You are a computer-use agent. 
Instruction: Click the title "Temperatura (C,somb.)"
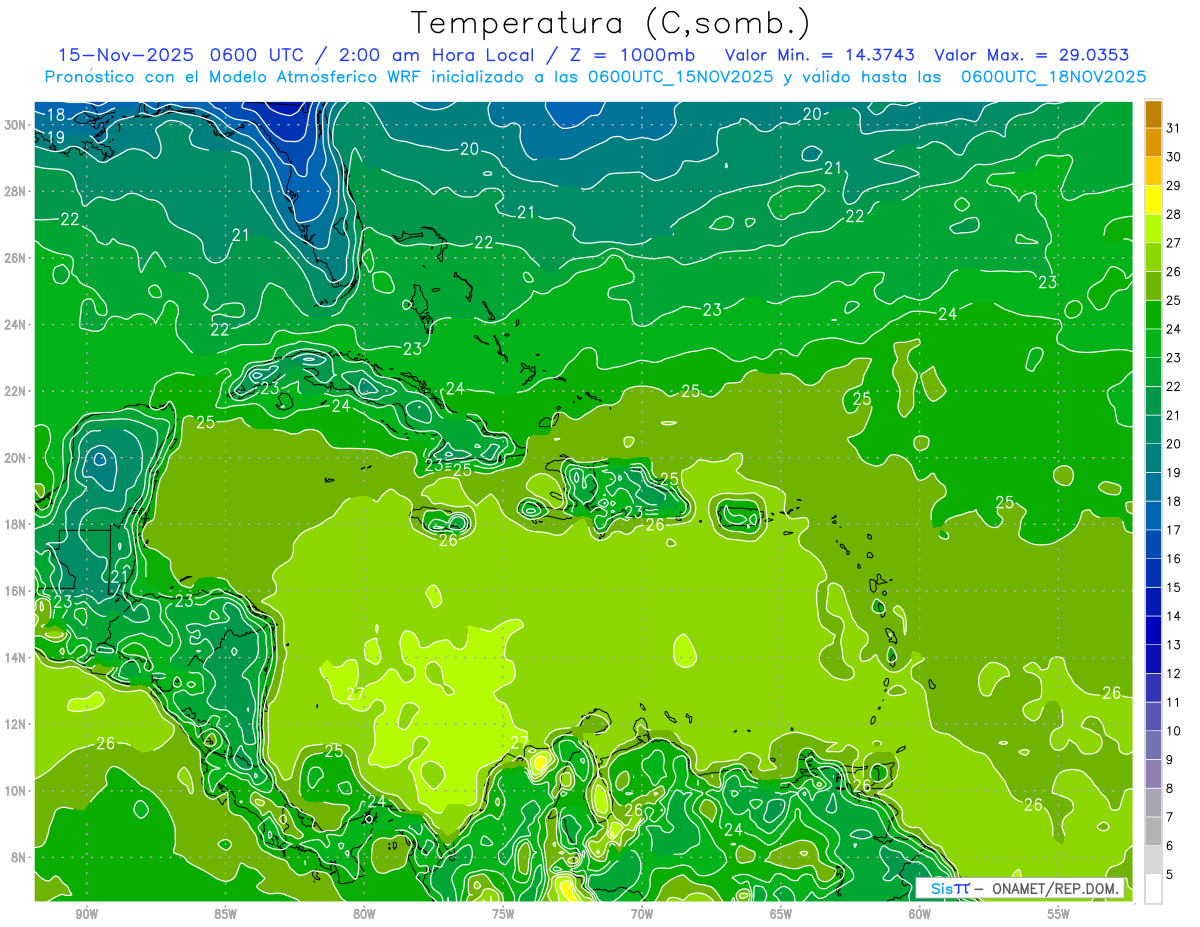click(x=610, y=24)
